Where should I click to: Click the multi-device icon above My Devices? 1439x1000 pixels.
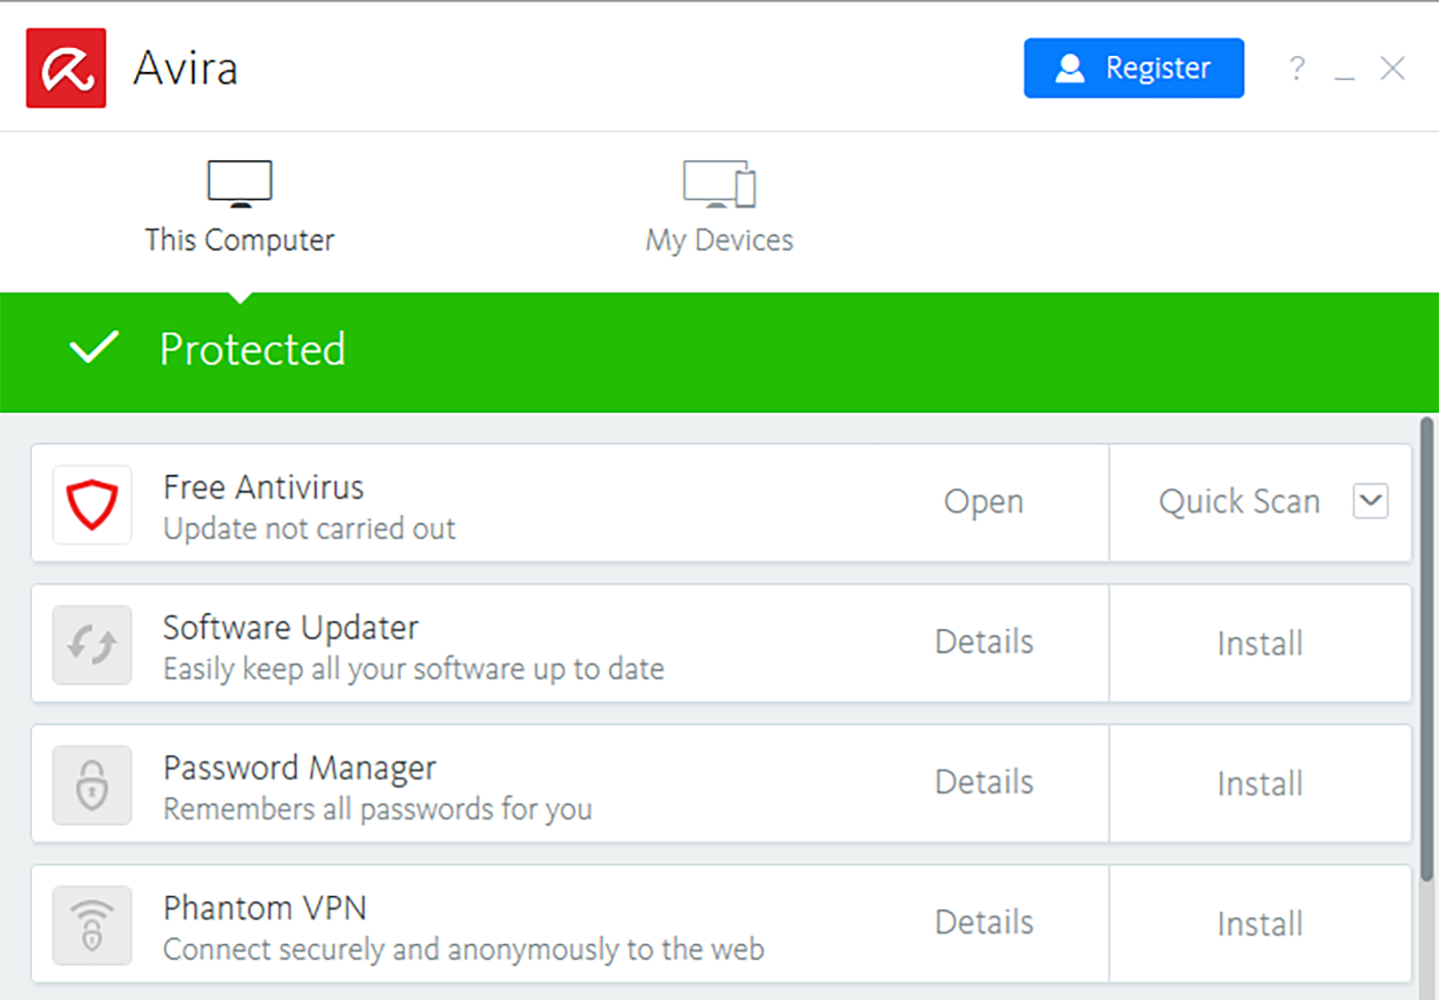tap(719, 184)
